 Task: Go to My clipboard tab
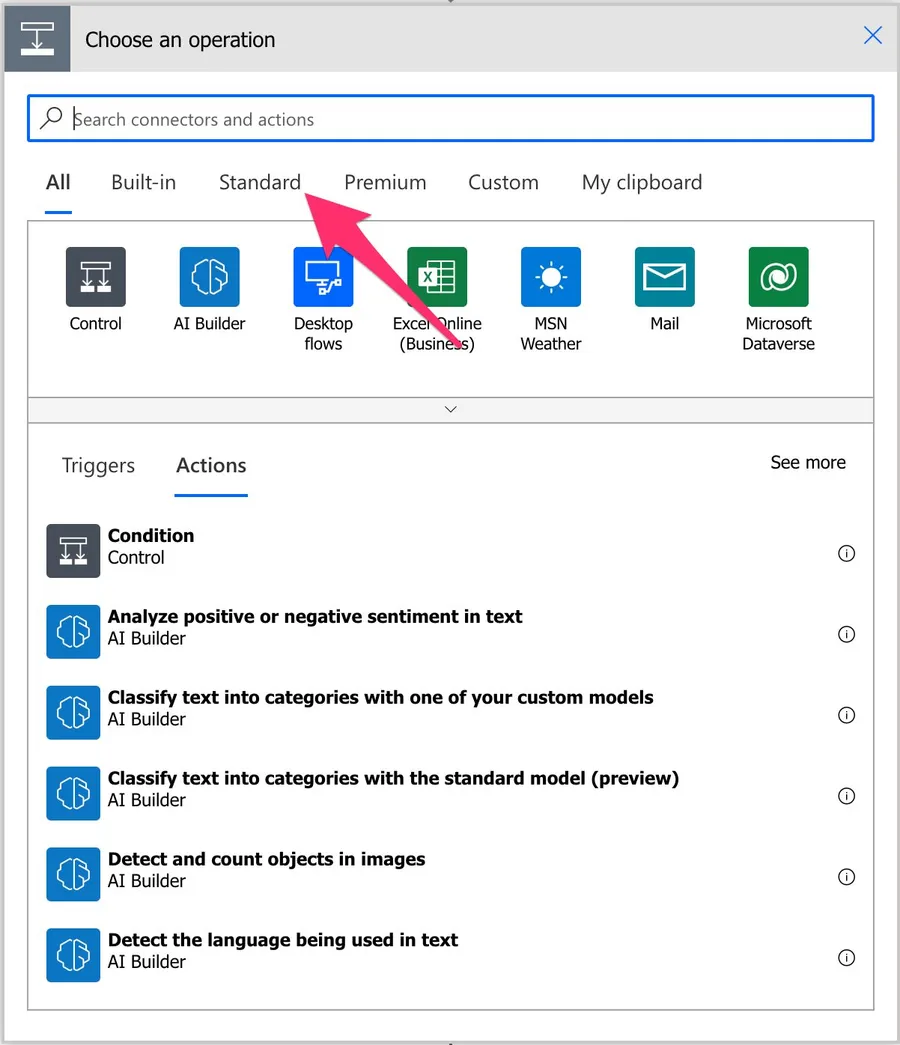(642, 182)
